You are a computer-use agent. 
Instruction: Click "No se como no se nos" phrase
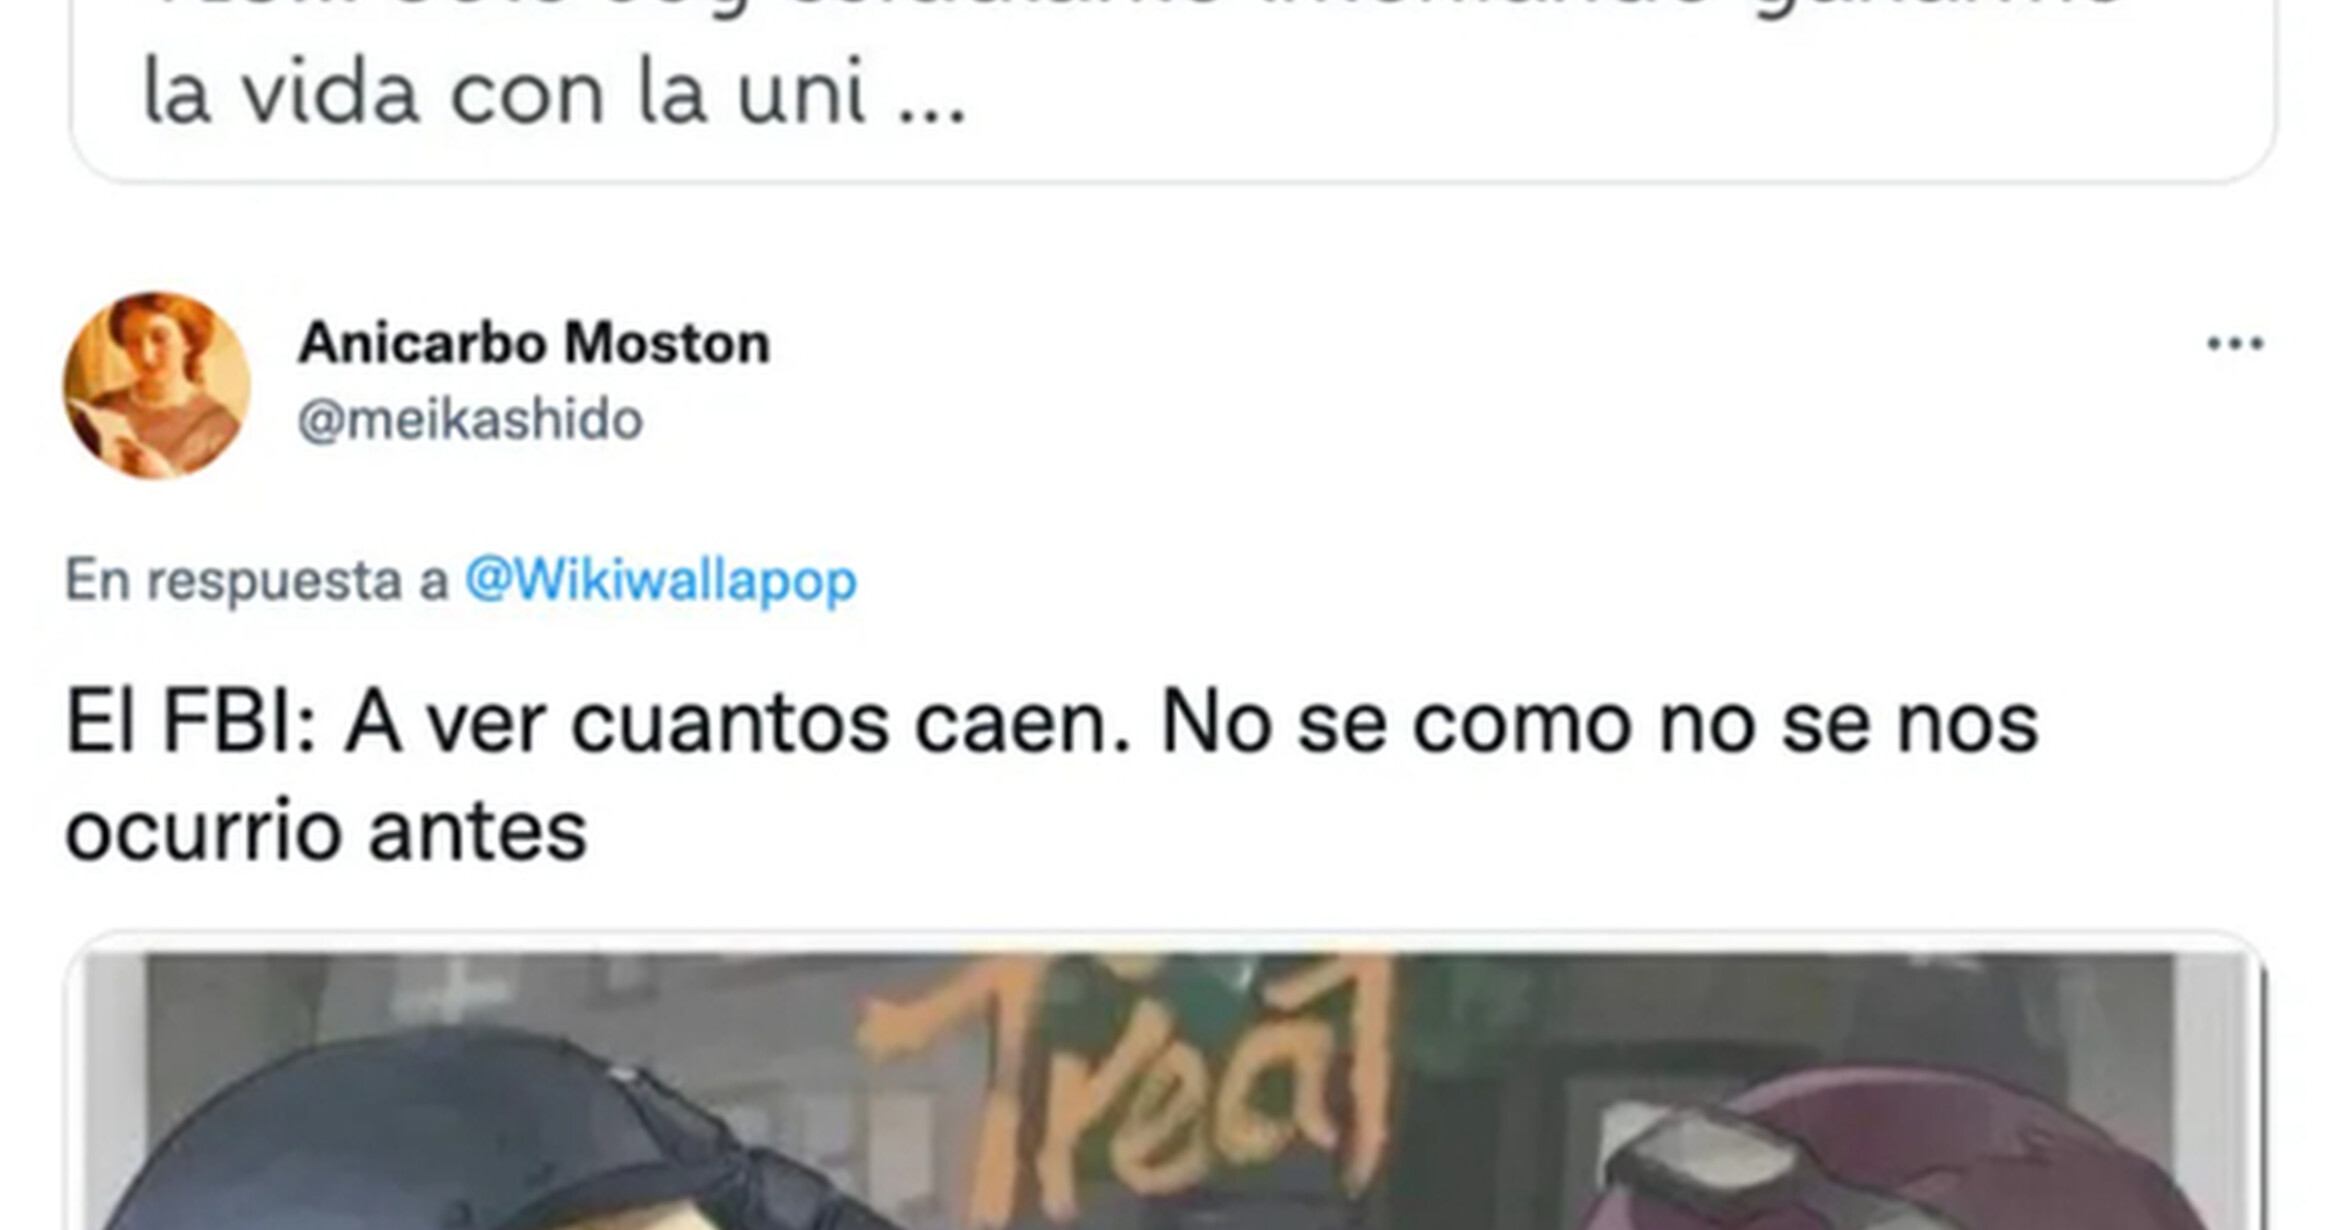[x=1599, y=722]
